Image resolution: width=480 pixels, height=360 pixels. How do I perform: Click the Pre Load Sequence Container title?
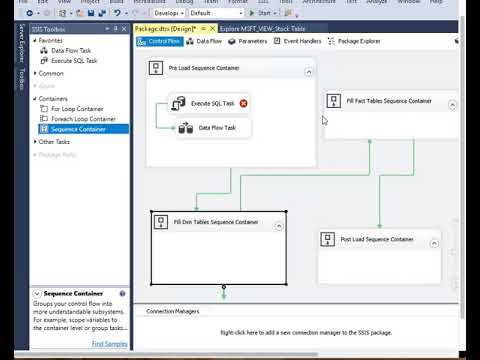[204, 68]
